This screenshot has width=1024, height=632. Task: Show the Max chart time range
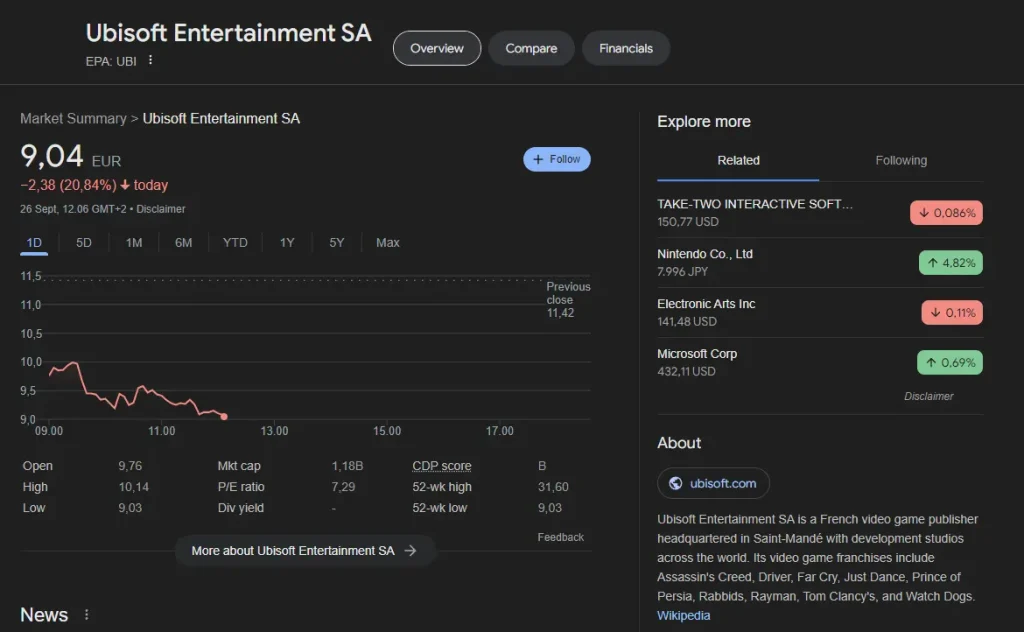(387, 243)
